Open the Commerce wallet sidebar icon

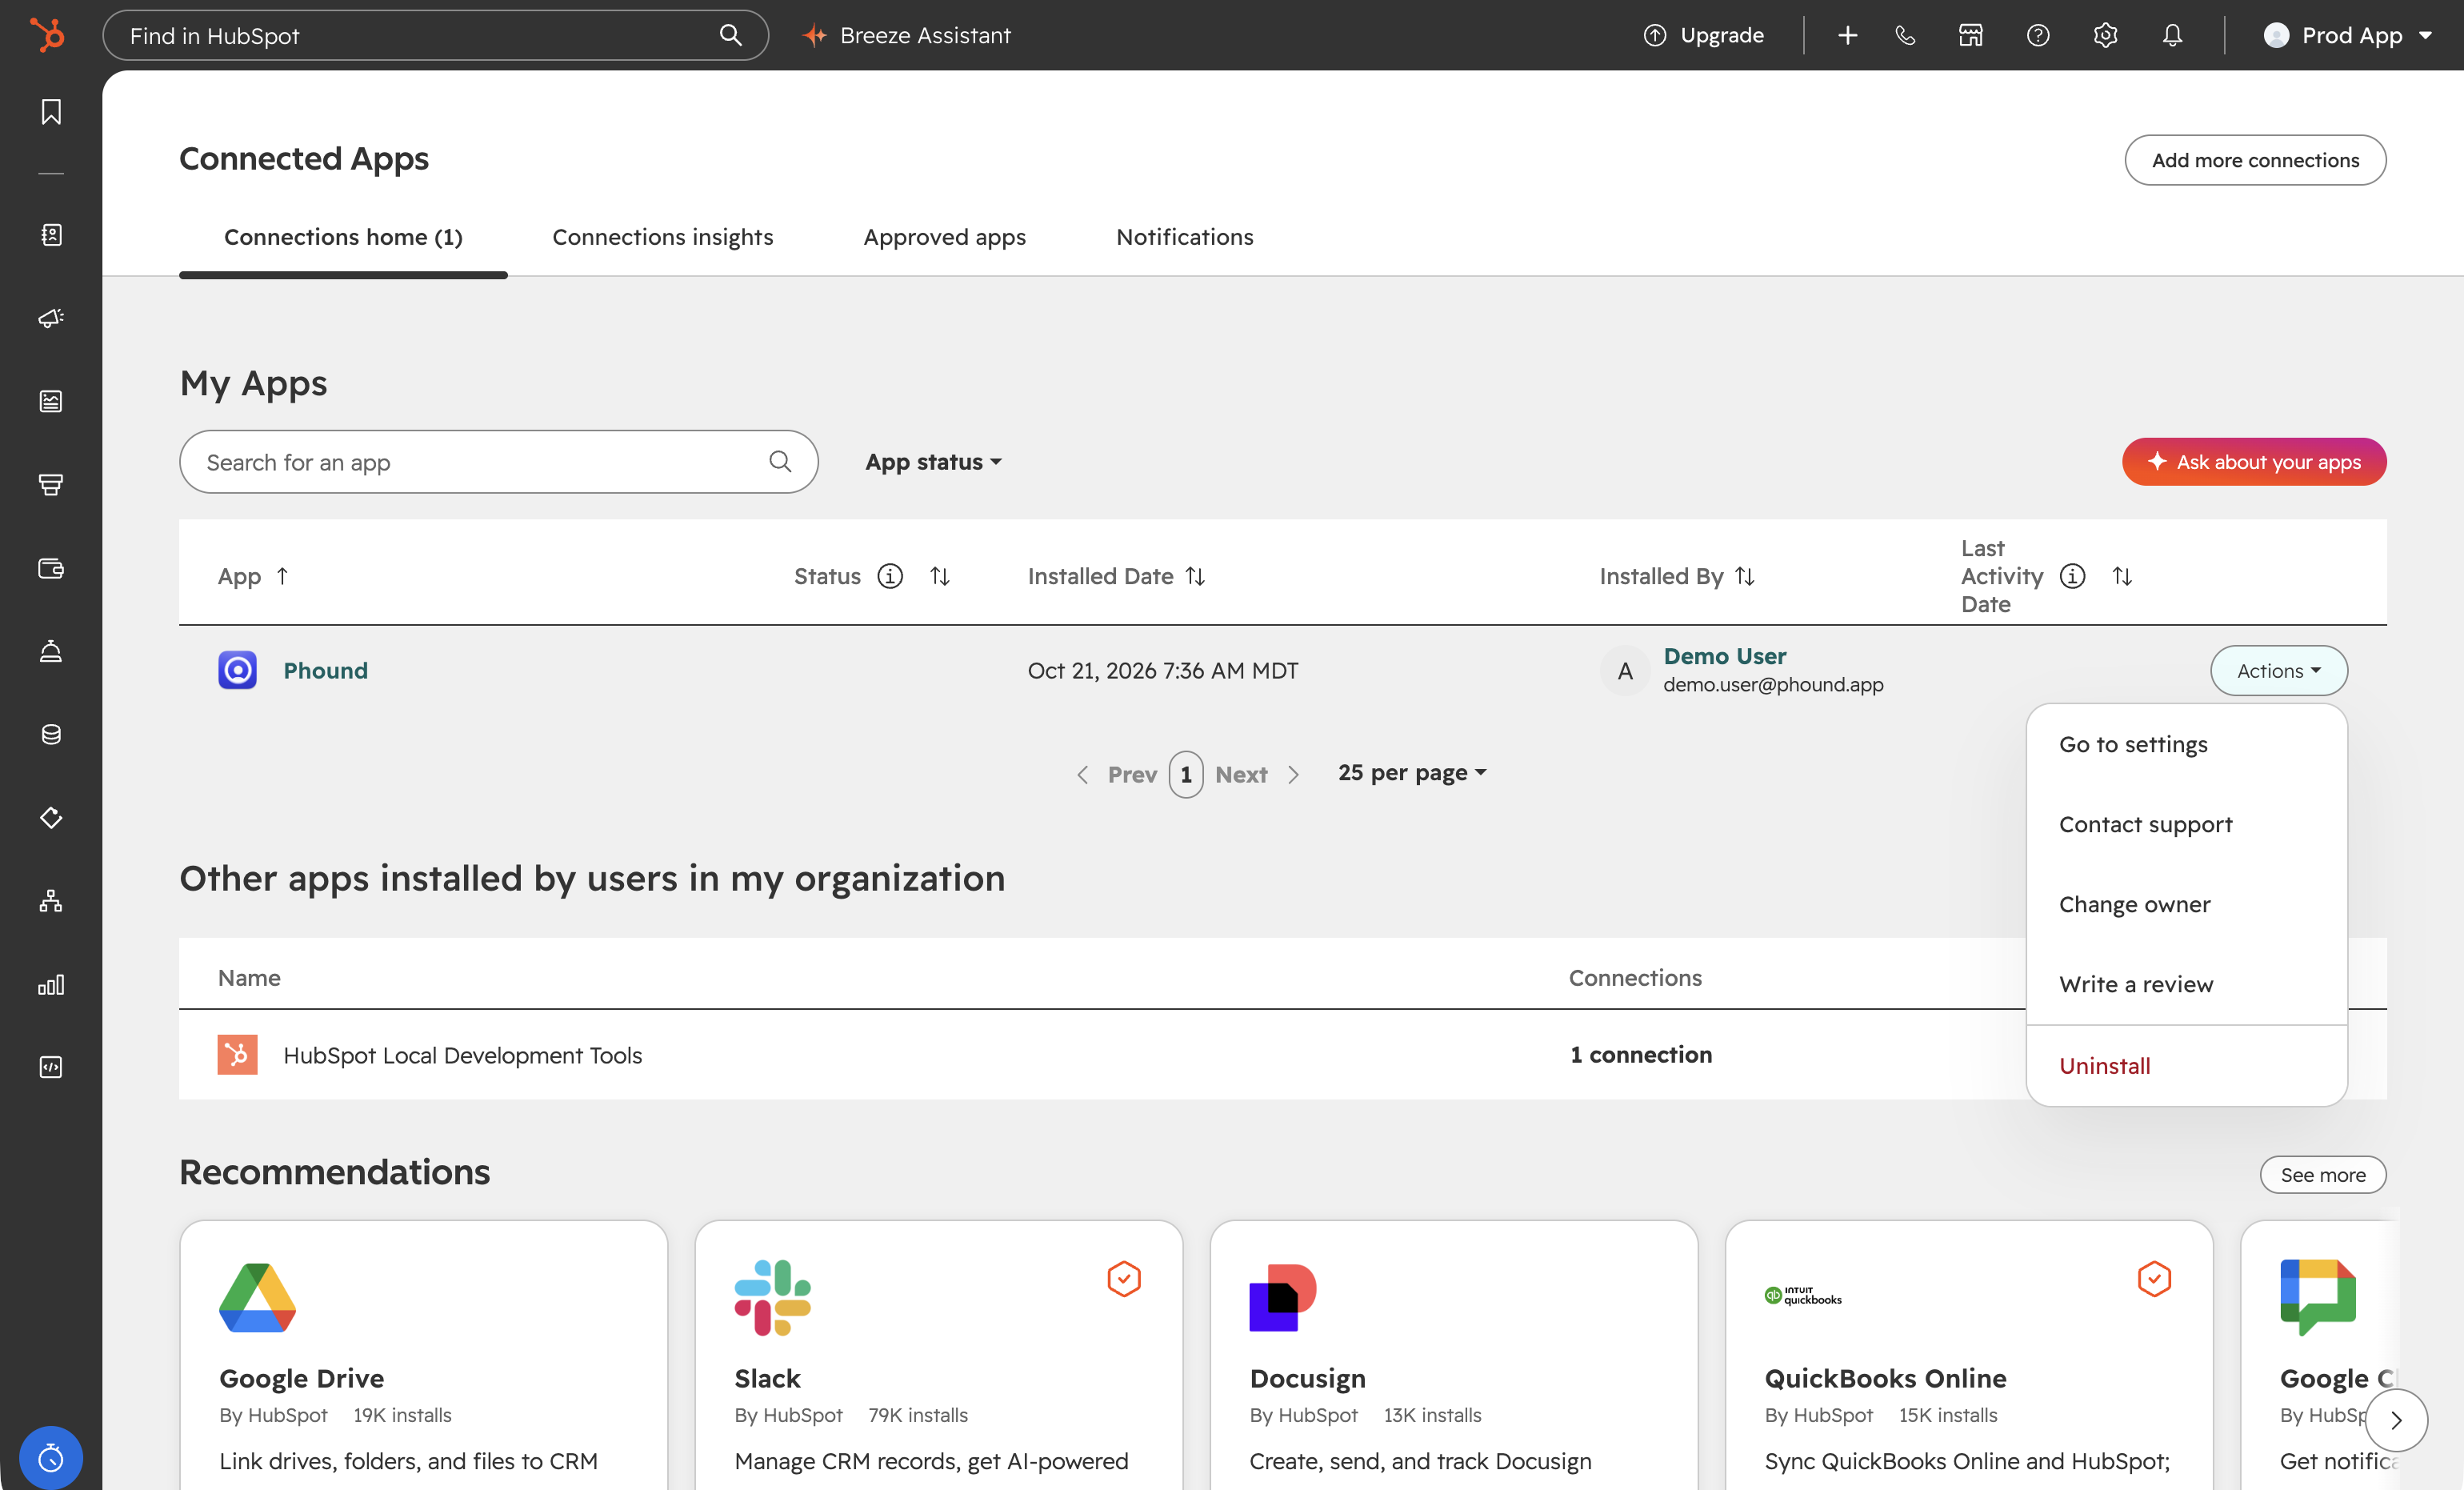click(x=51, y=568)
